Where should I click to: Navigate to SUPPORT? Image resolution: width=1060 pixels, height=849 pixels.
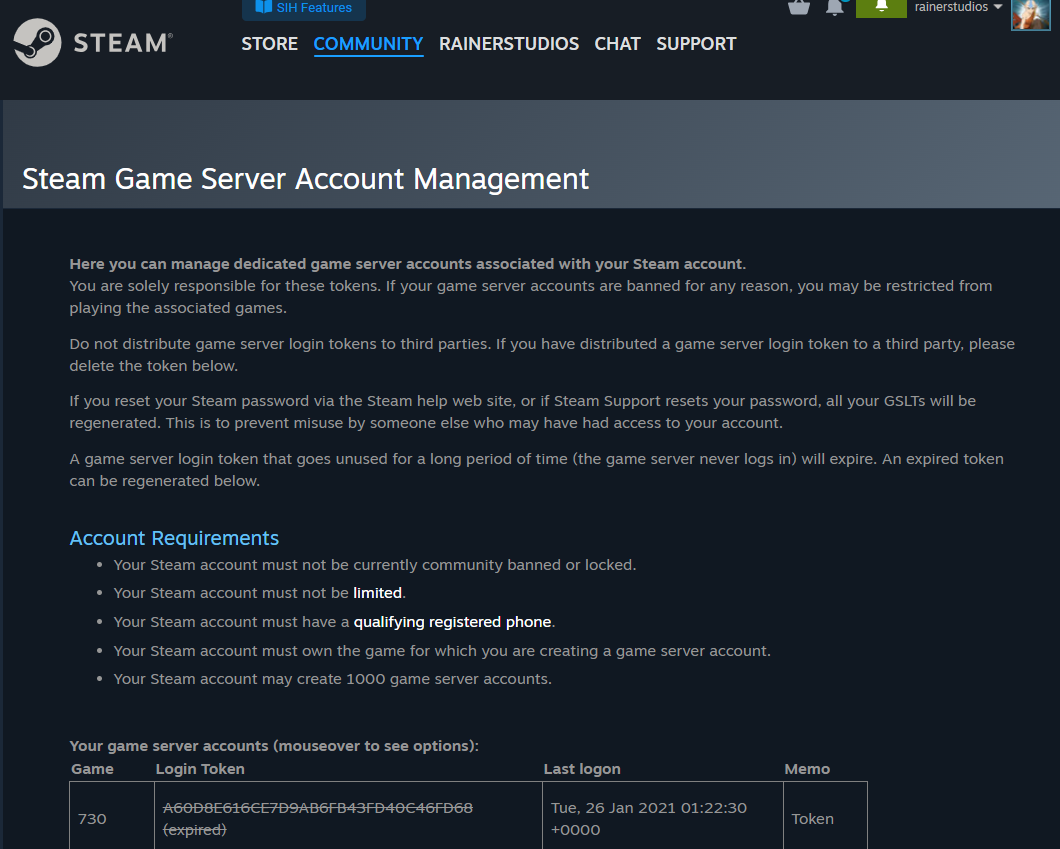tap(696, 44)
